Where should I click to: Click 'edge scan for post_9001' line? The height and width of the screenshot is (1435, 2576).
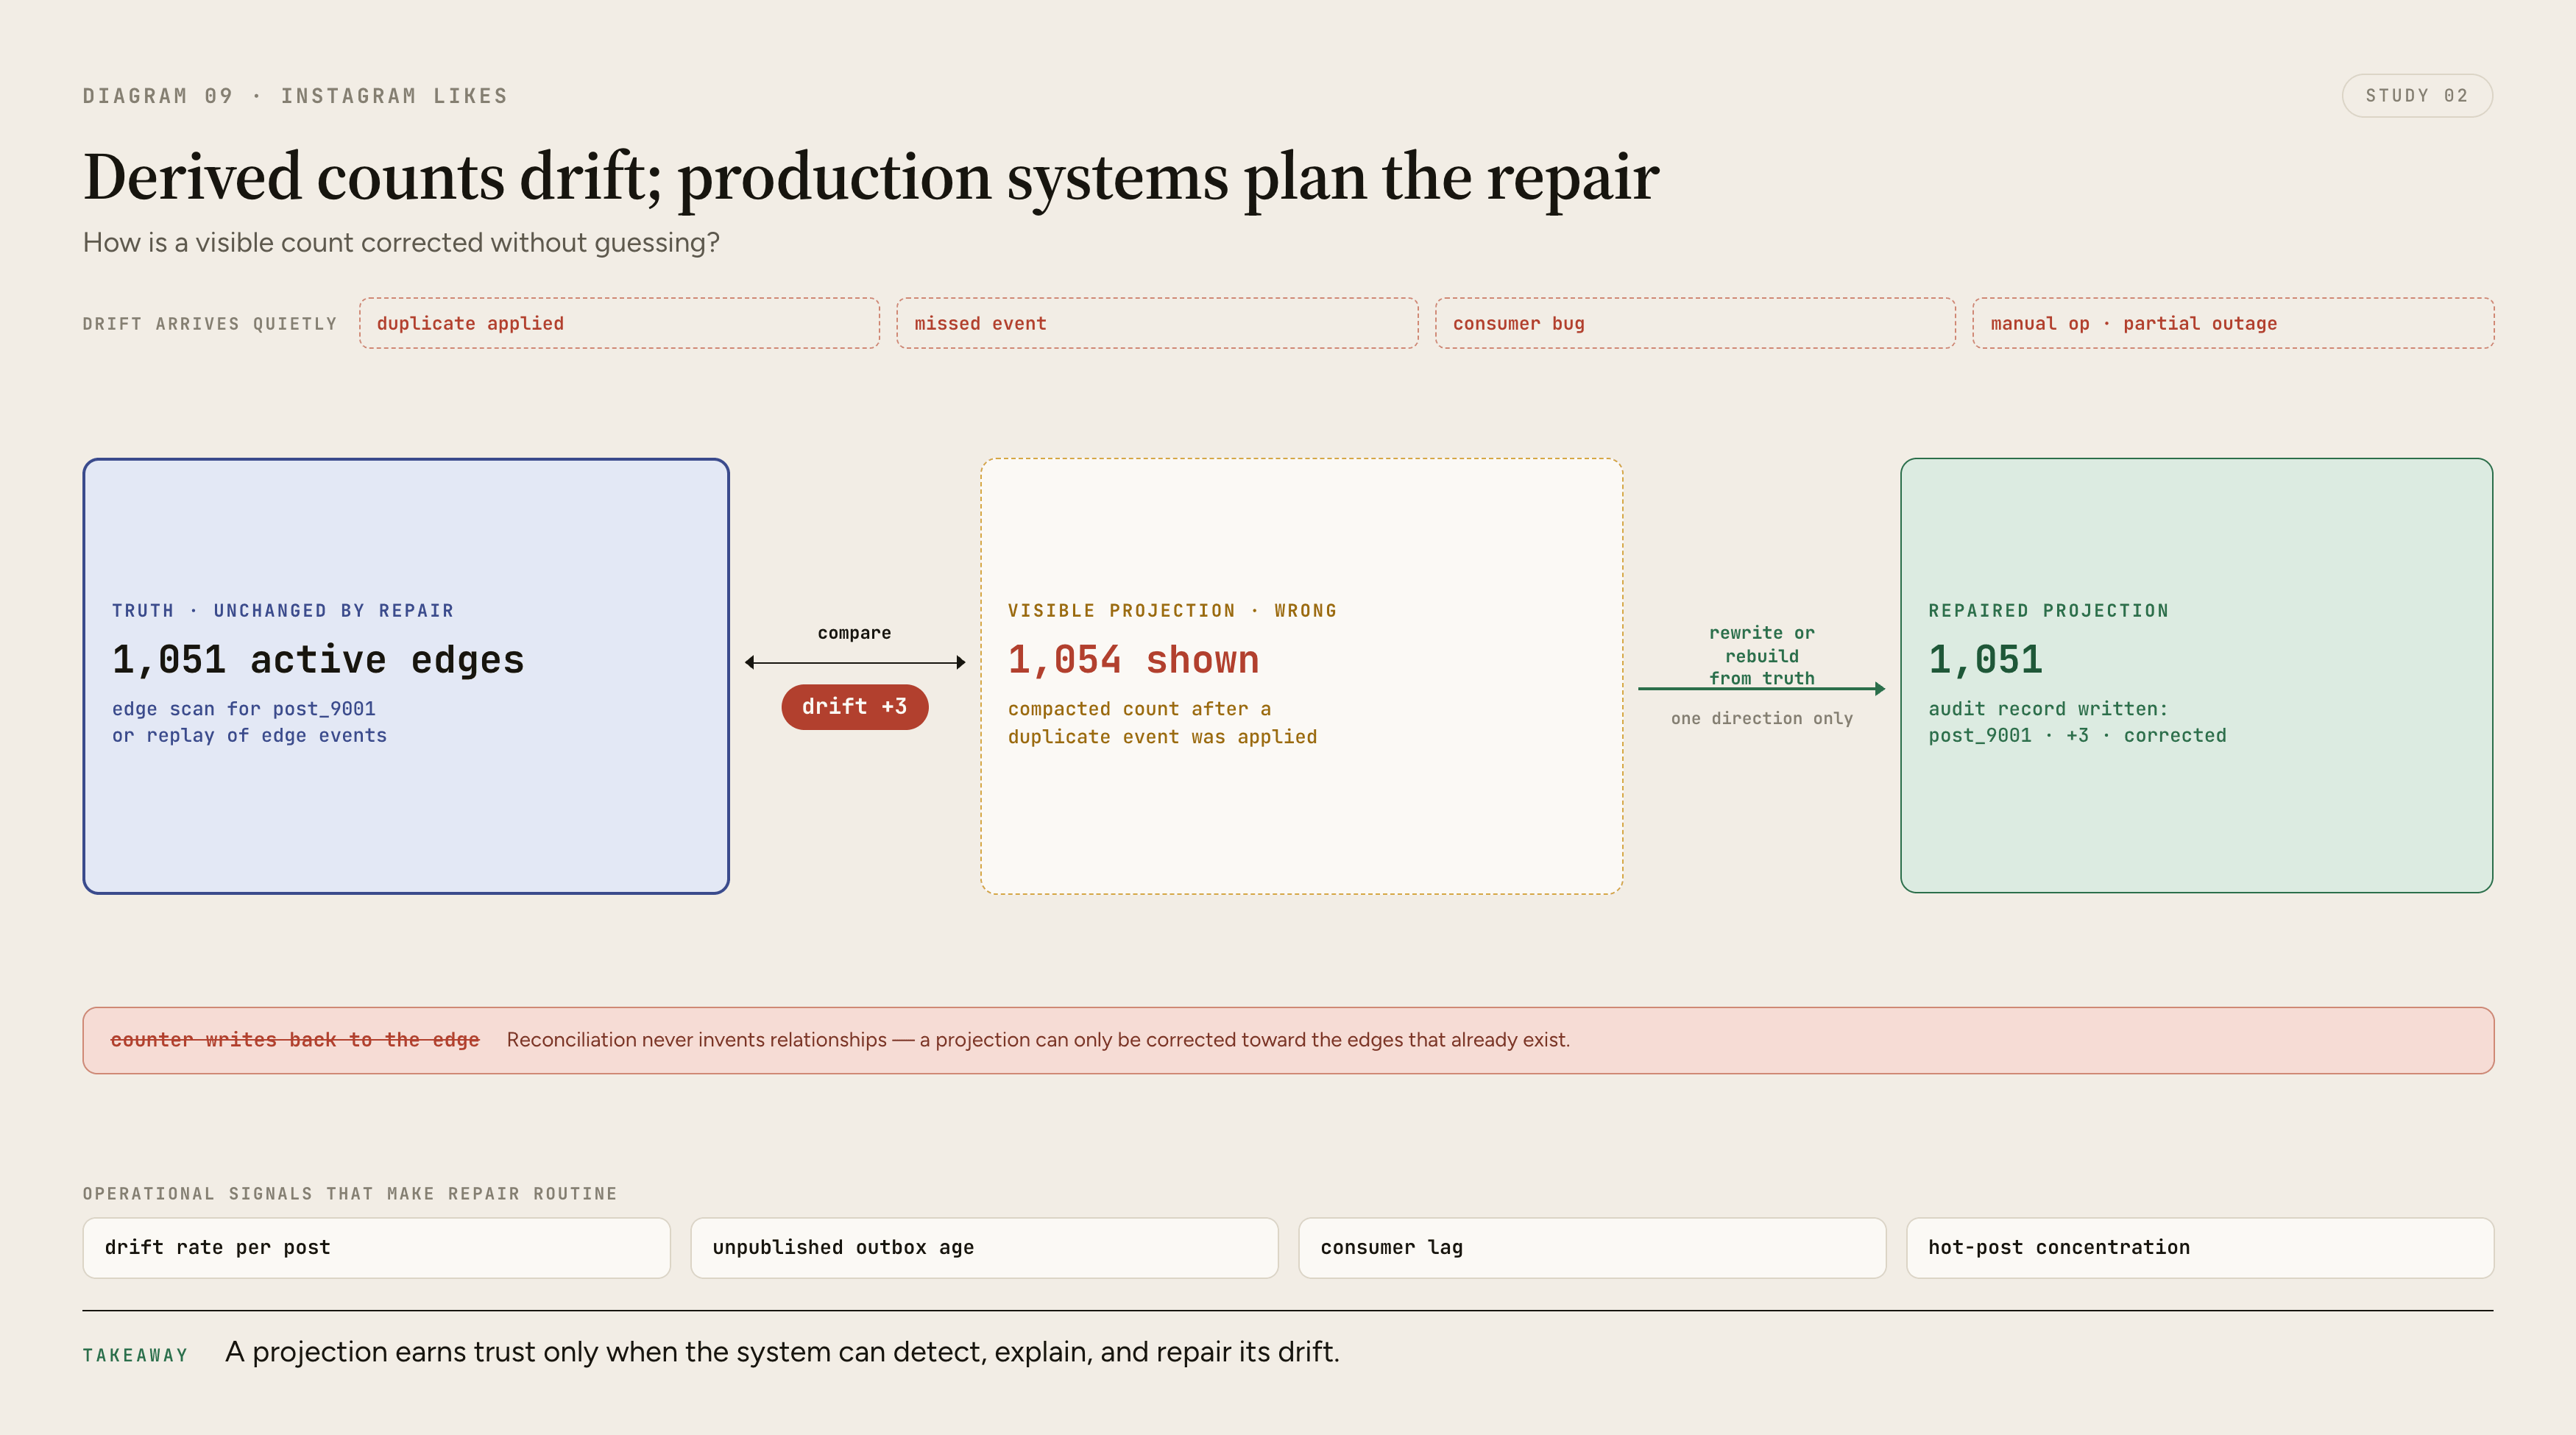(x=243, y=709)
